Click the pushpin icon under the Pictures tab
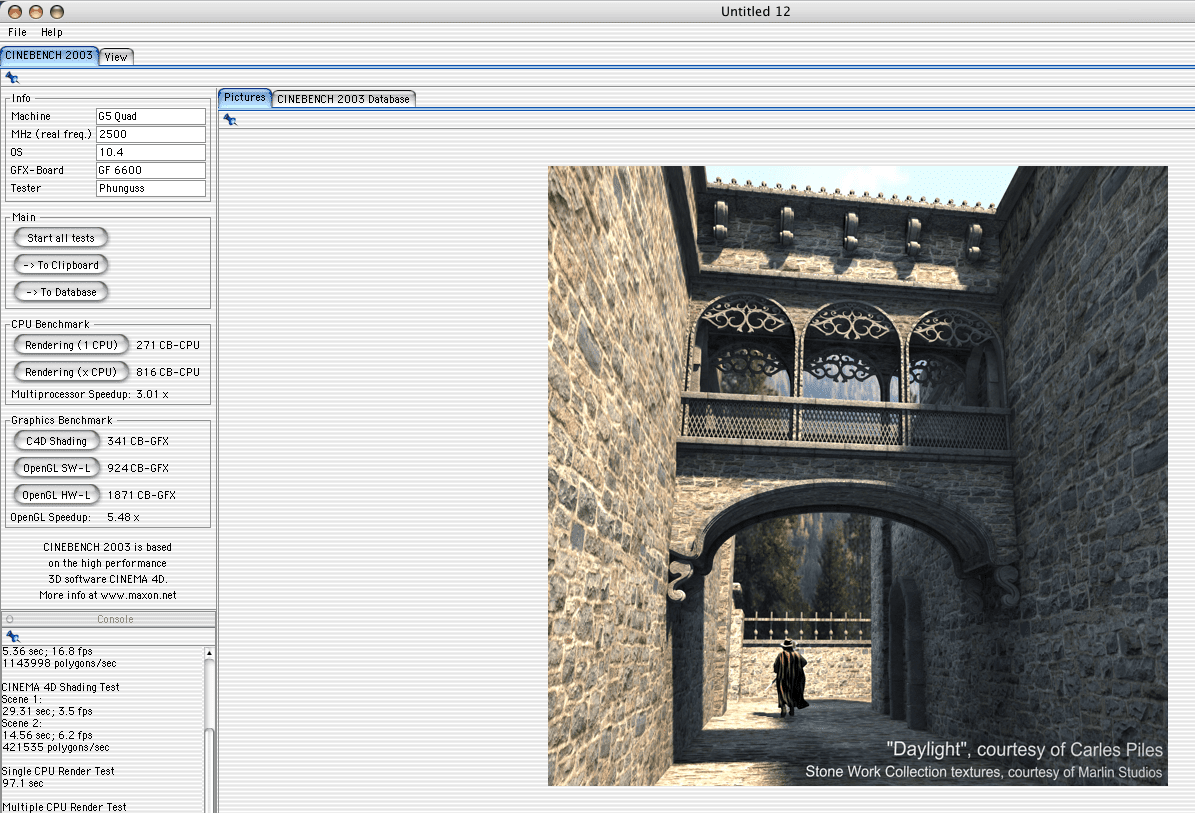Image resolution: width=1195 pixels, height=813 pixels. pos(230,119)
